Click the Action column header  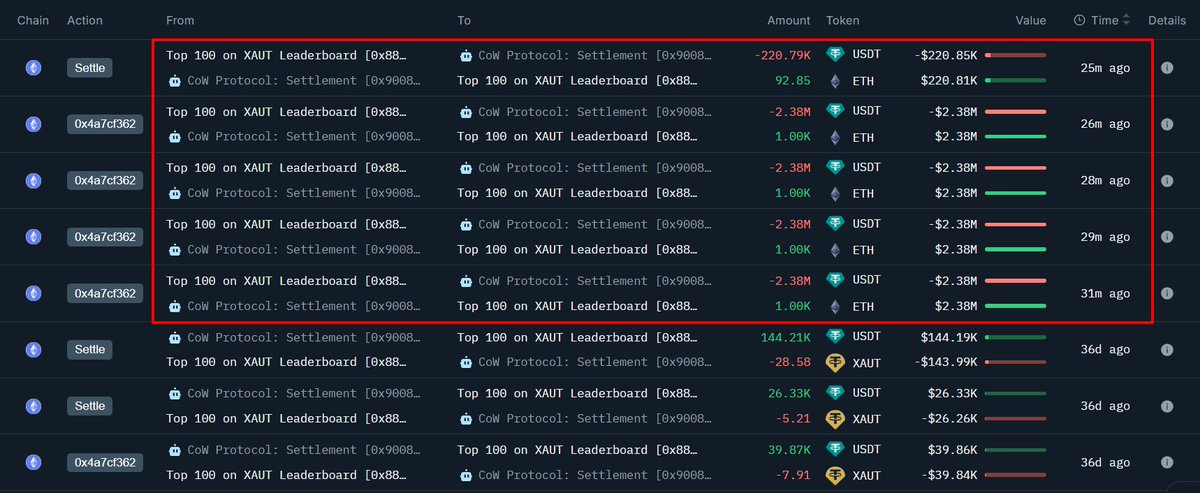pyautogui.click(x=85, y=20)
